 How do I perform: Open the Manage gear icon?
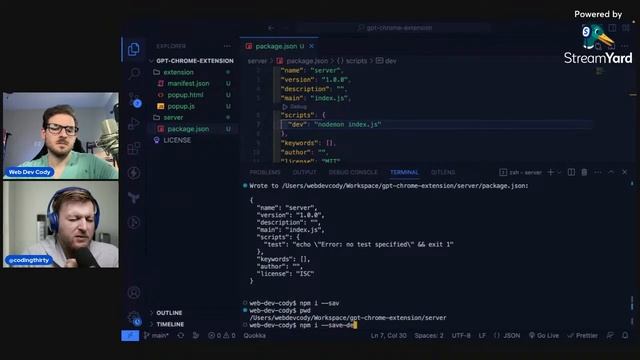click(x=134, y=318)
